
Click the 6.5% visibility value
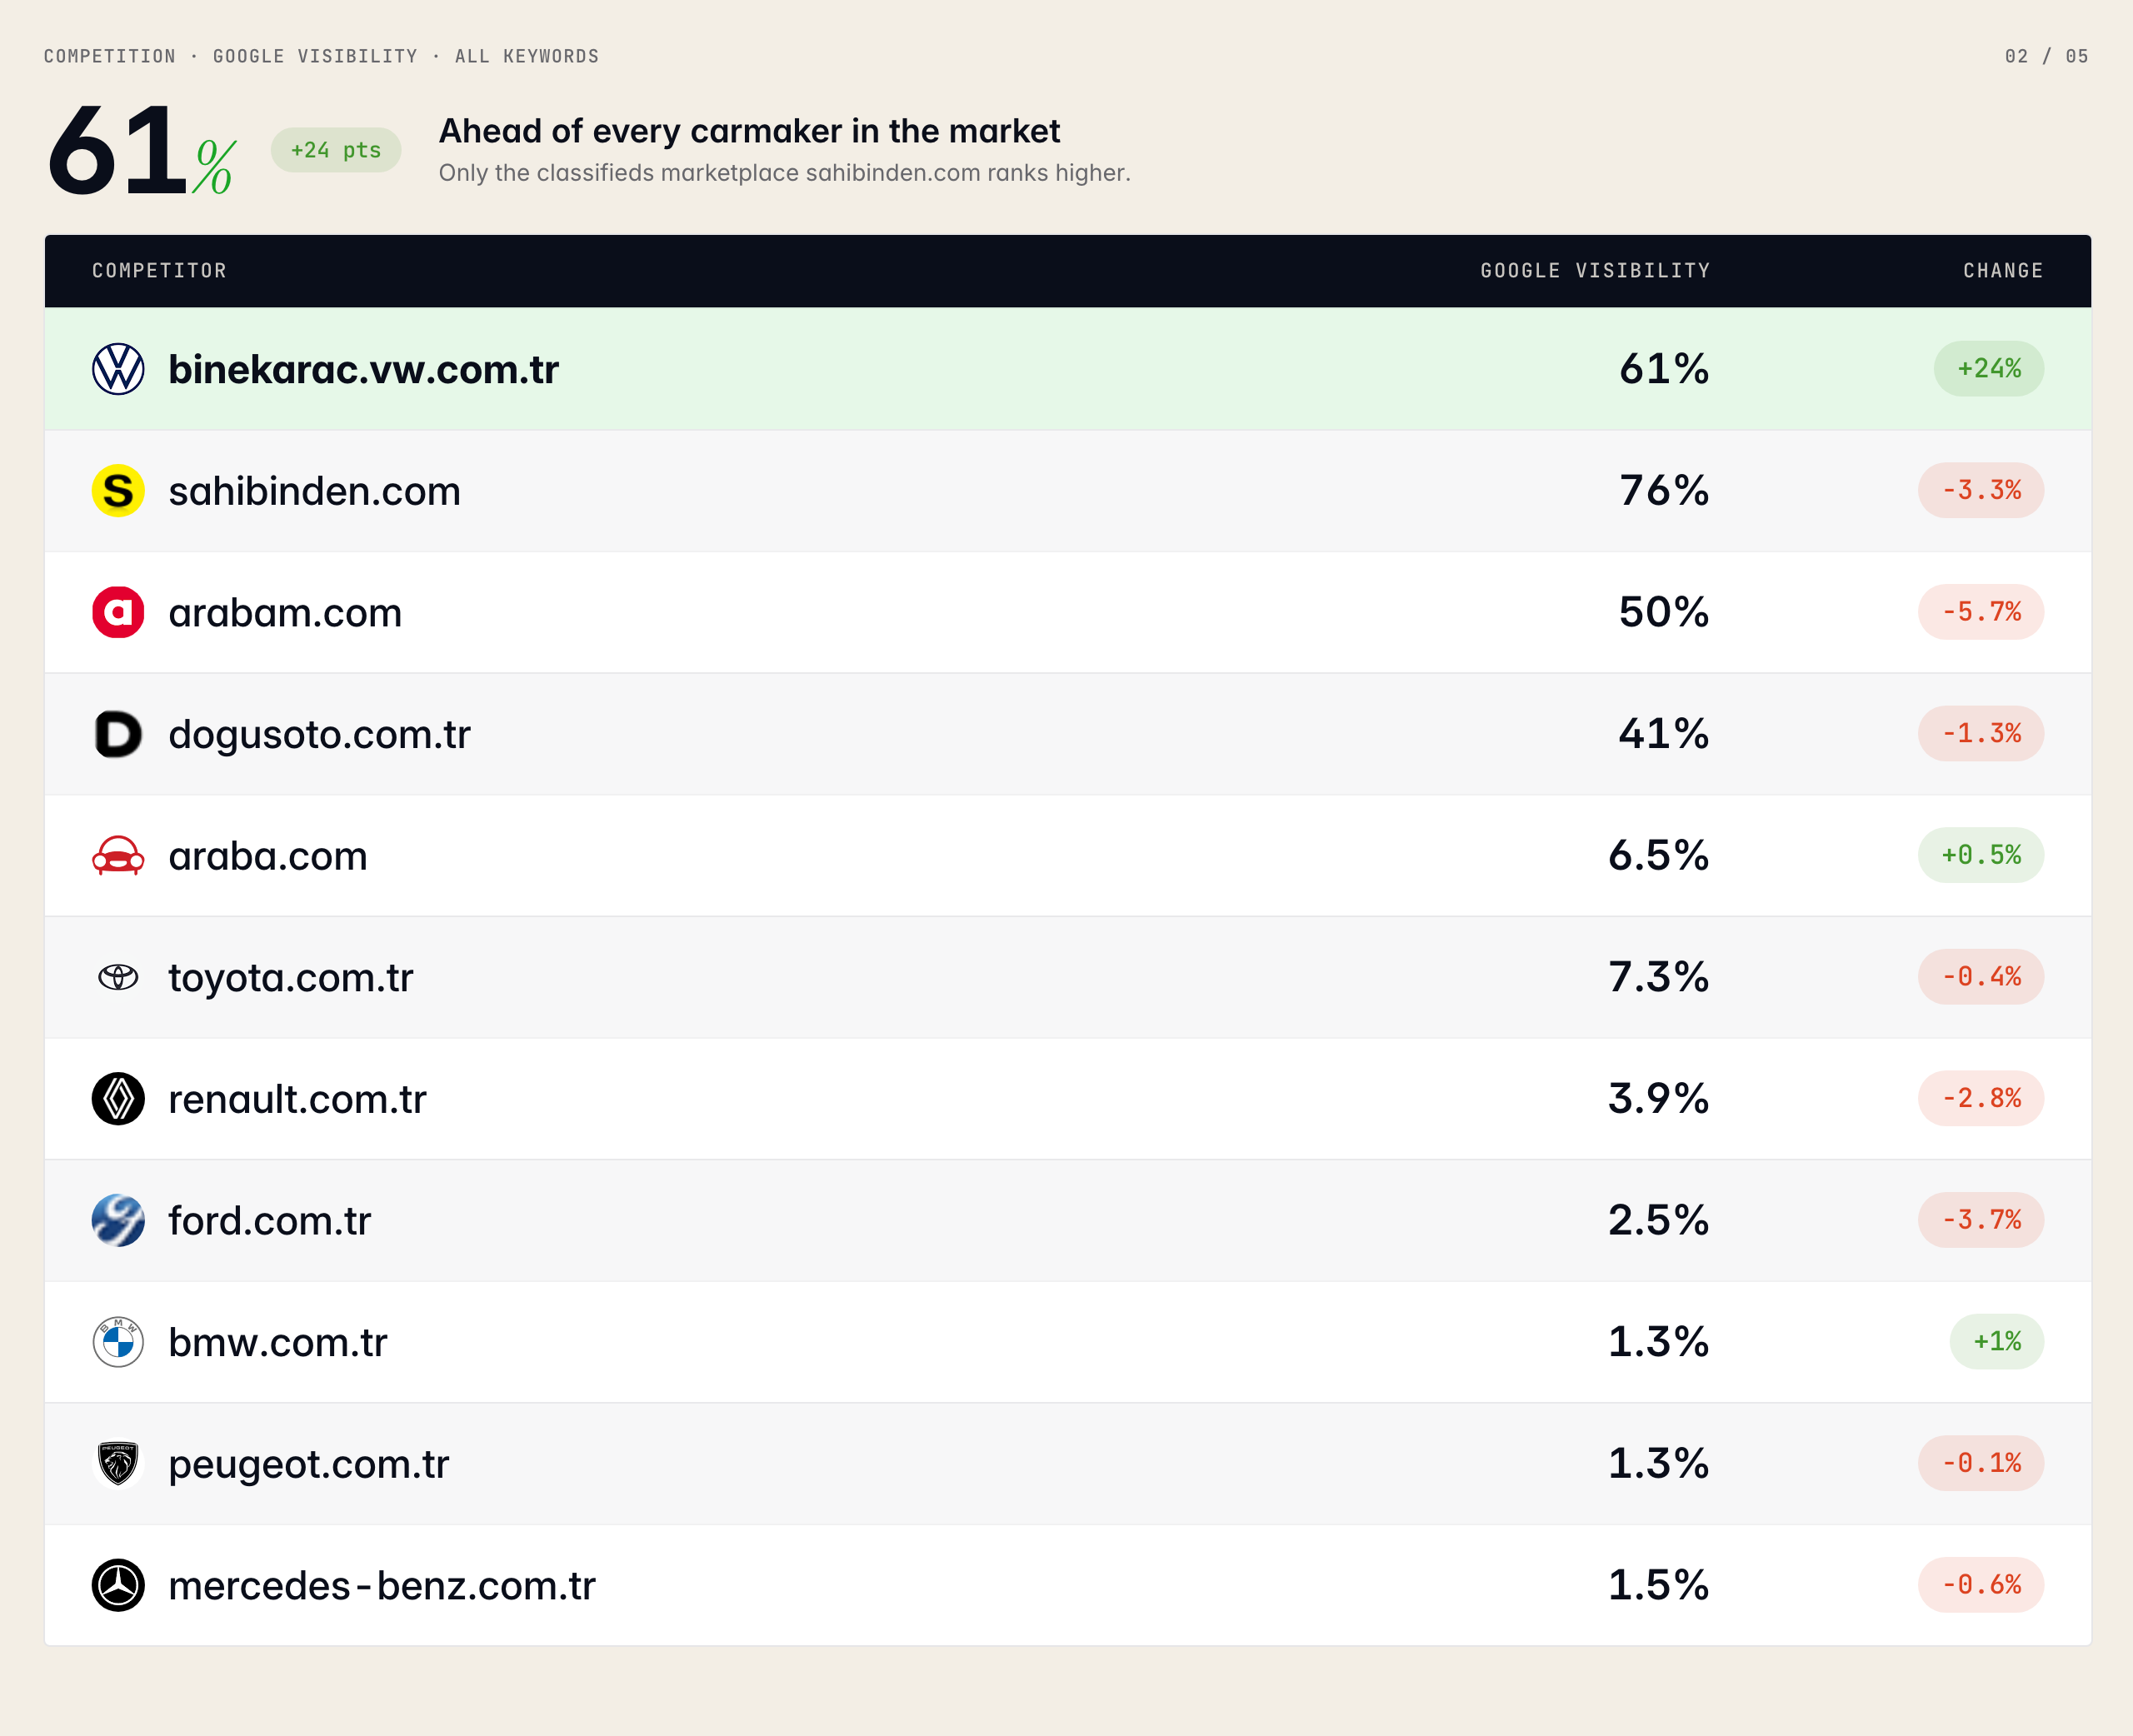(1659, 855)
